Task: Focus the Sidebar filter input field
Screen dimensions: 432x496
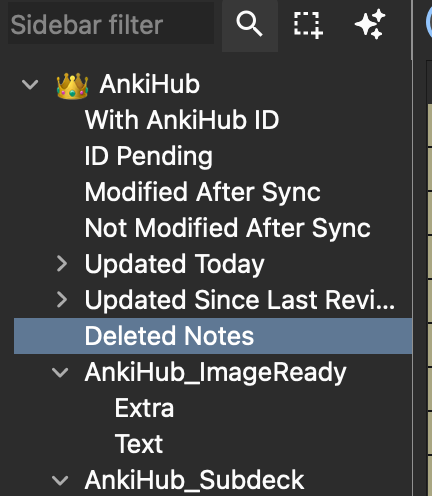Action: (111, 25)
